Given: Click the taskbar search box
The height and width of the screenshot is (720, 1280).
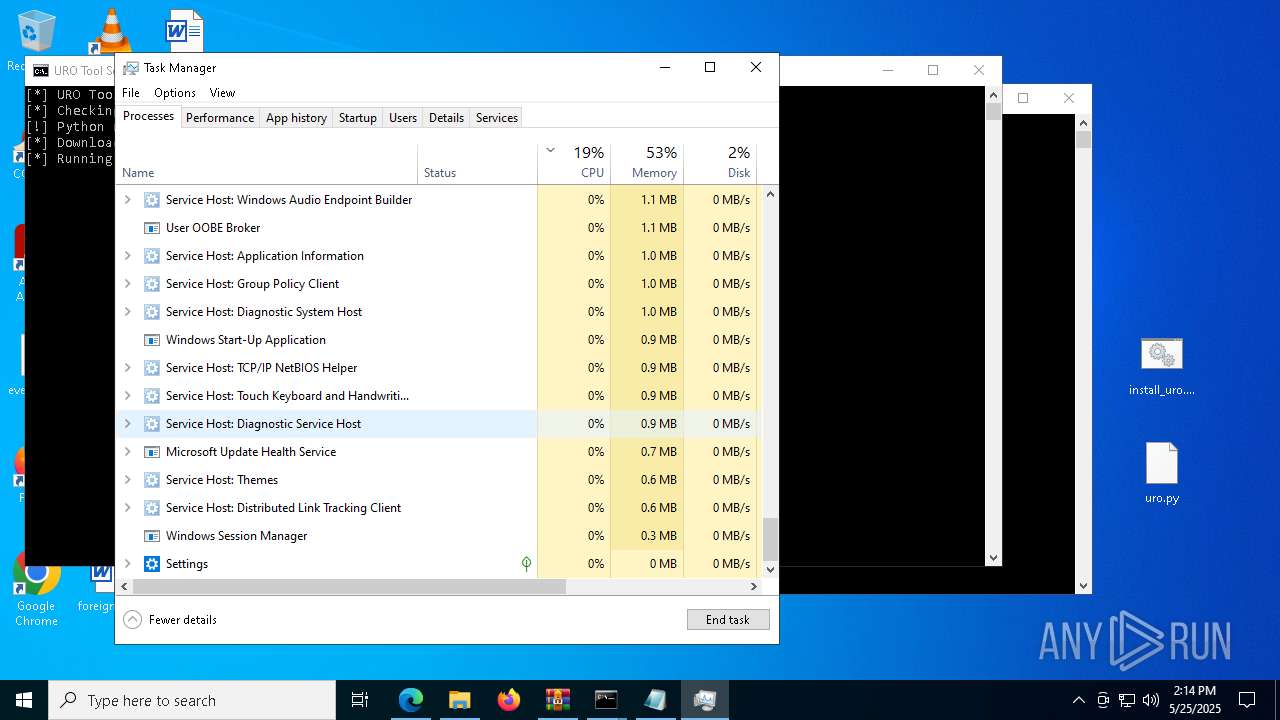Looking at the screenshot, I should (192, 700).
